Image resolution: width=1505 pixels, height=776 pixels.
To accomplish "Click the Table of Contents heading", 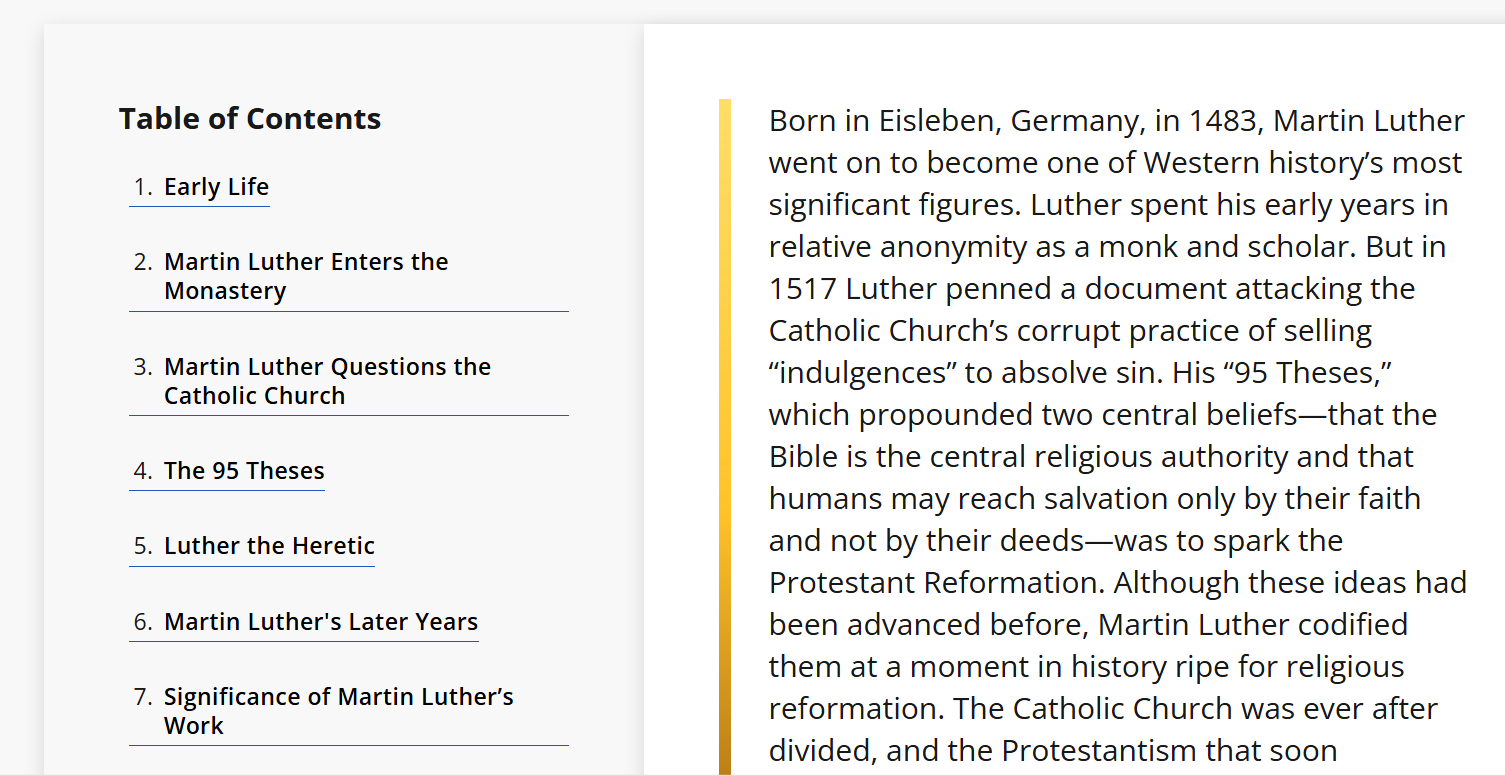I will [250, 119].
